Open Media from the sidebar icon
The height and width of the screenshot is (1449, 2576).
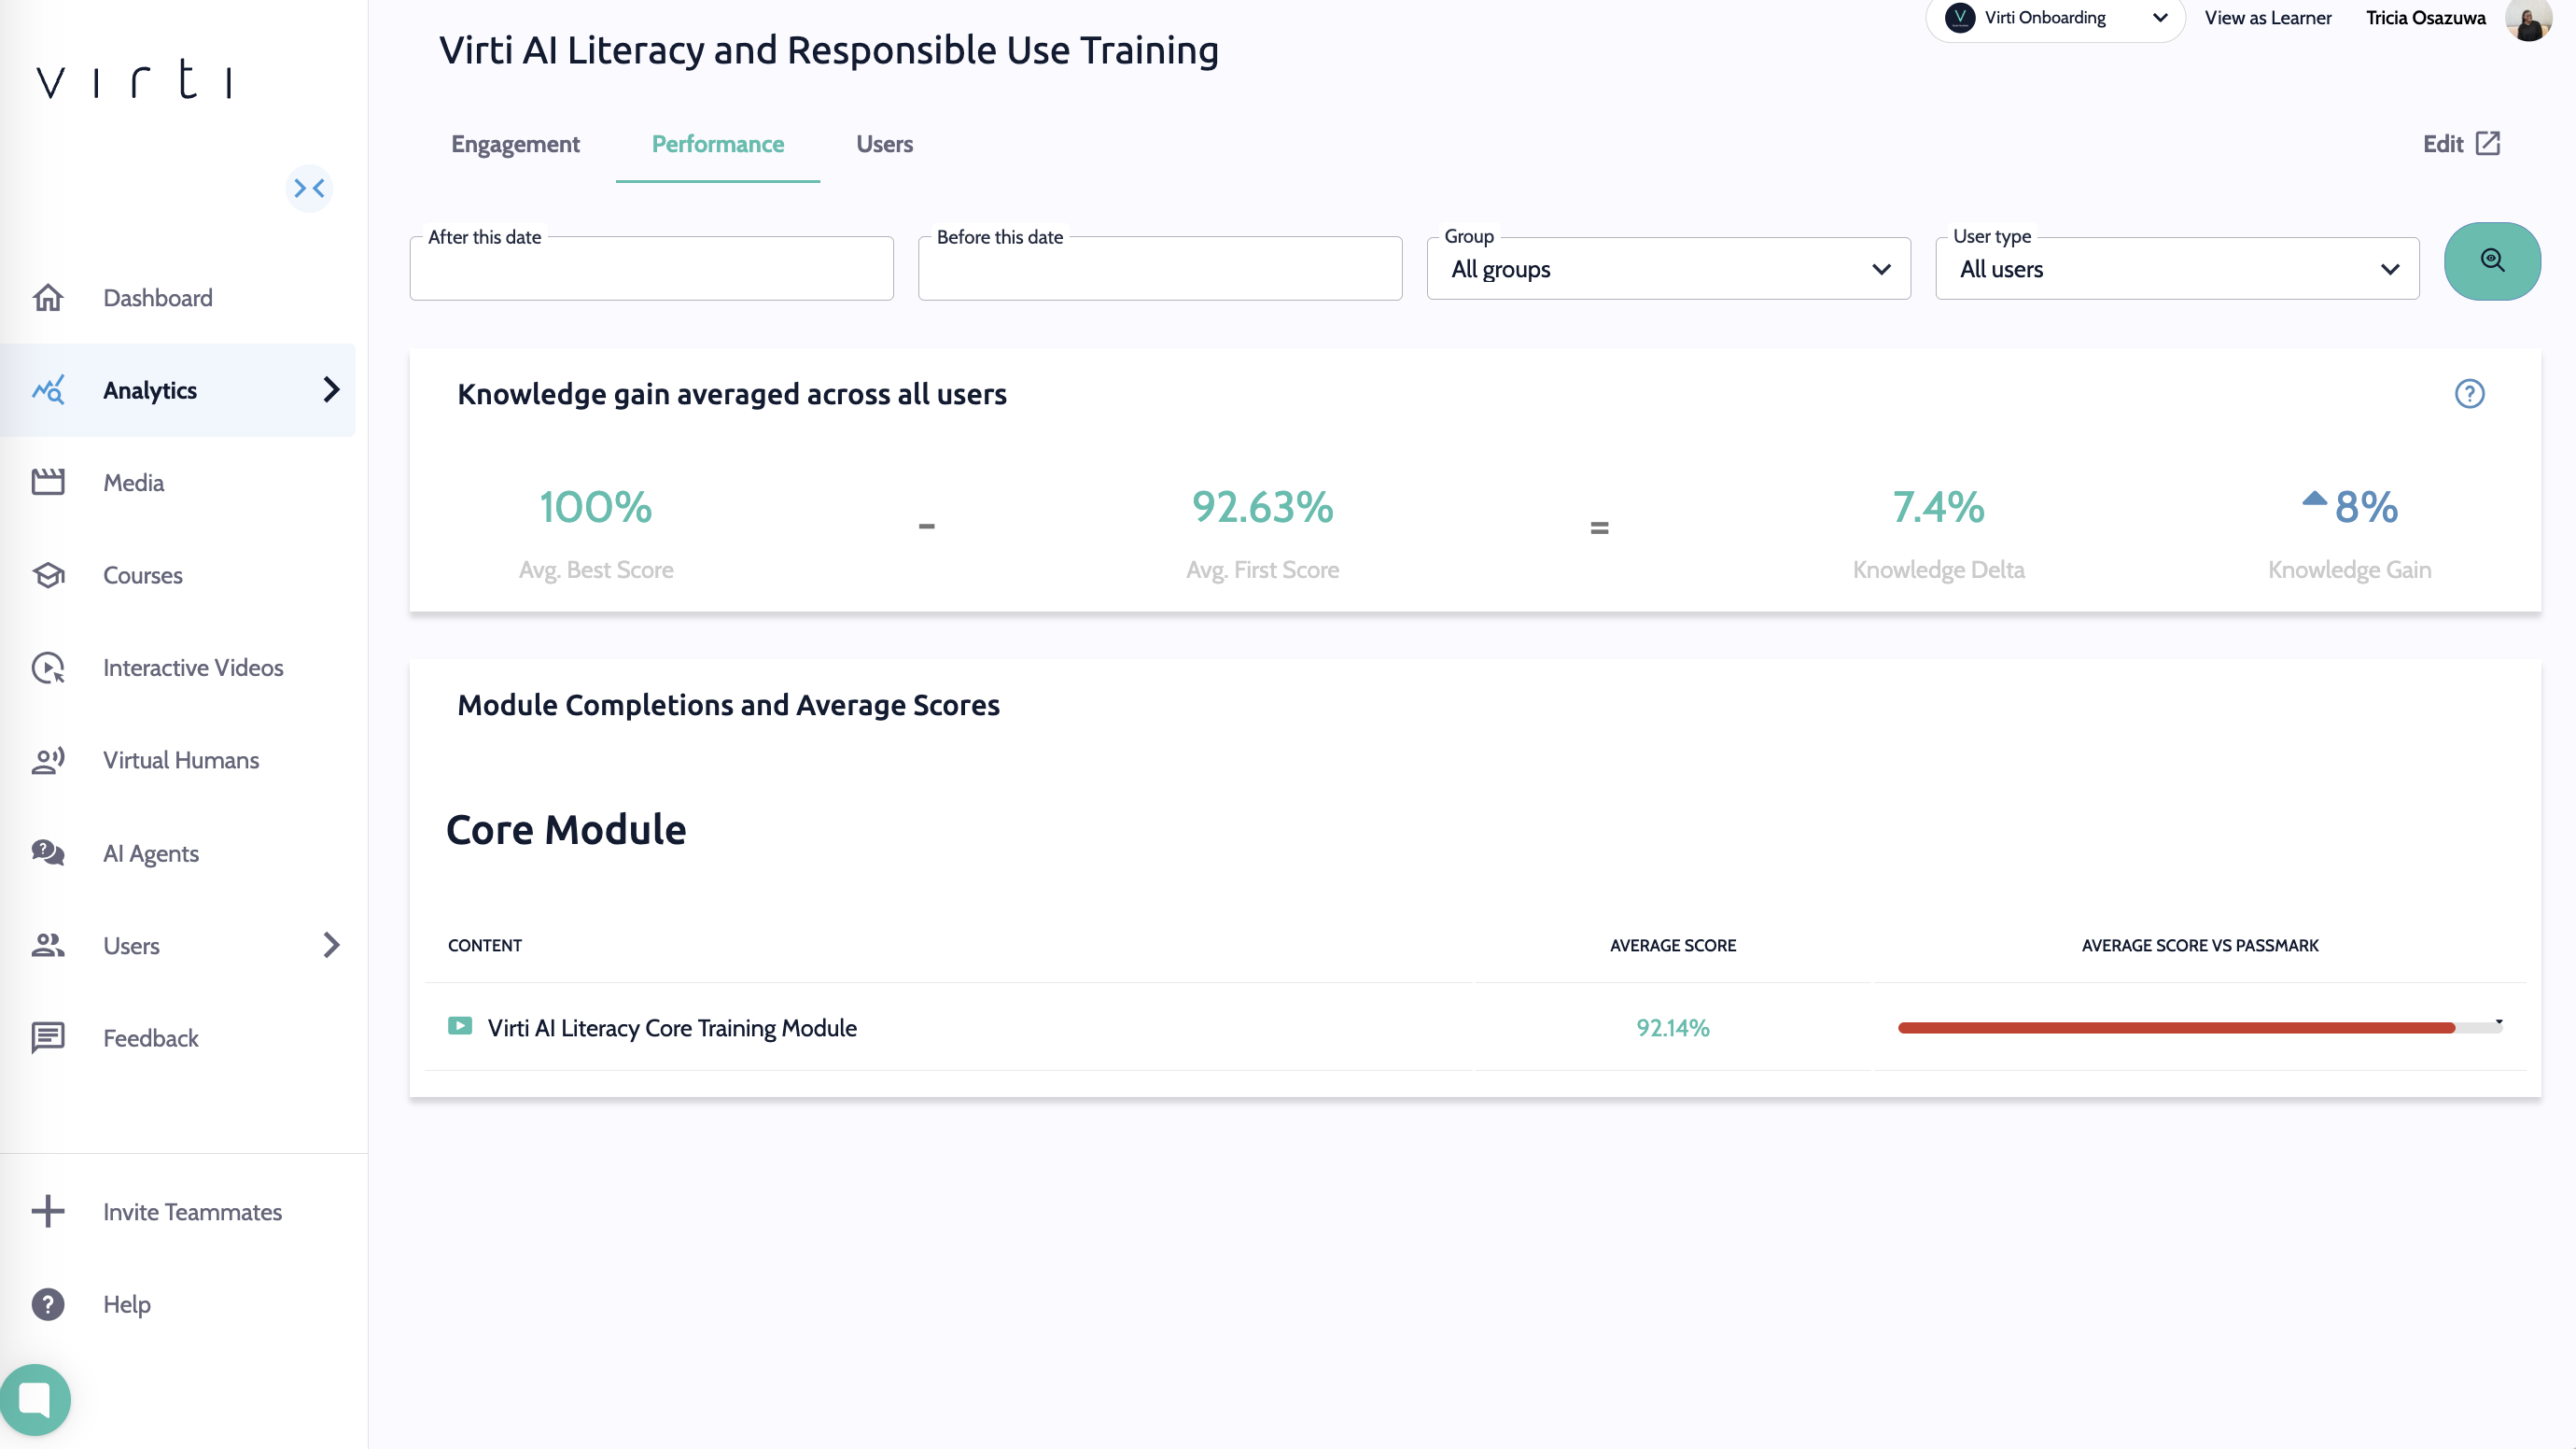[48, 482]
